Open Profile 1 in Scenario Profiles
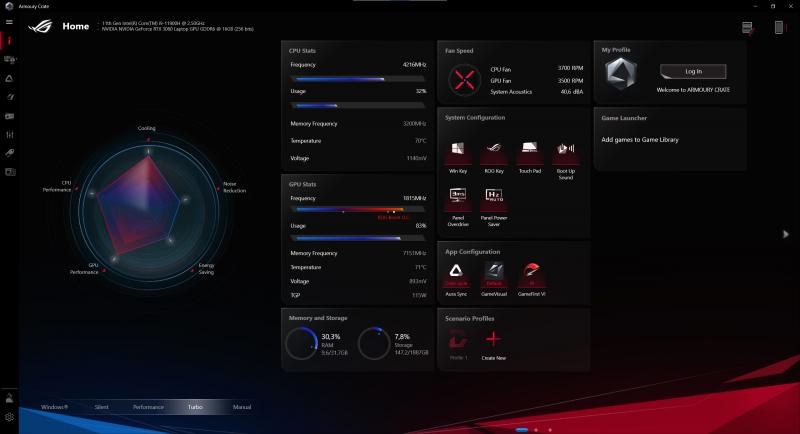This screenshot has width=800, height=434. pos(458,344)
